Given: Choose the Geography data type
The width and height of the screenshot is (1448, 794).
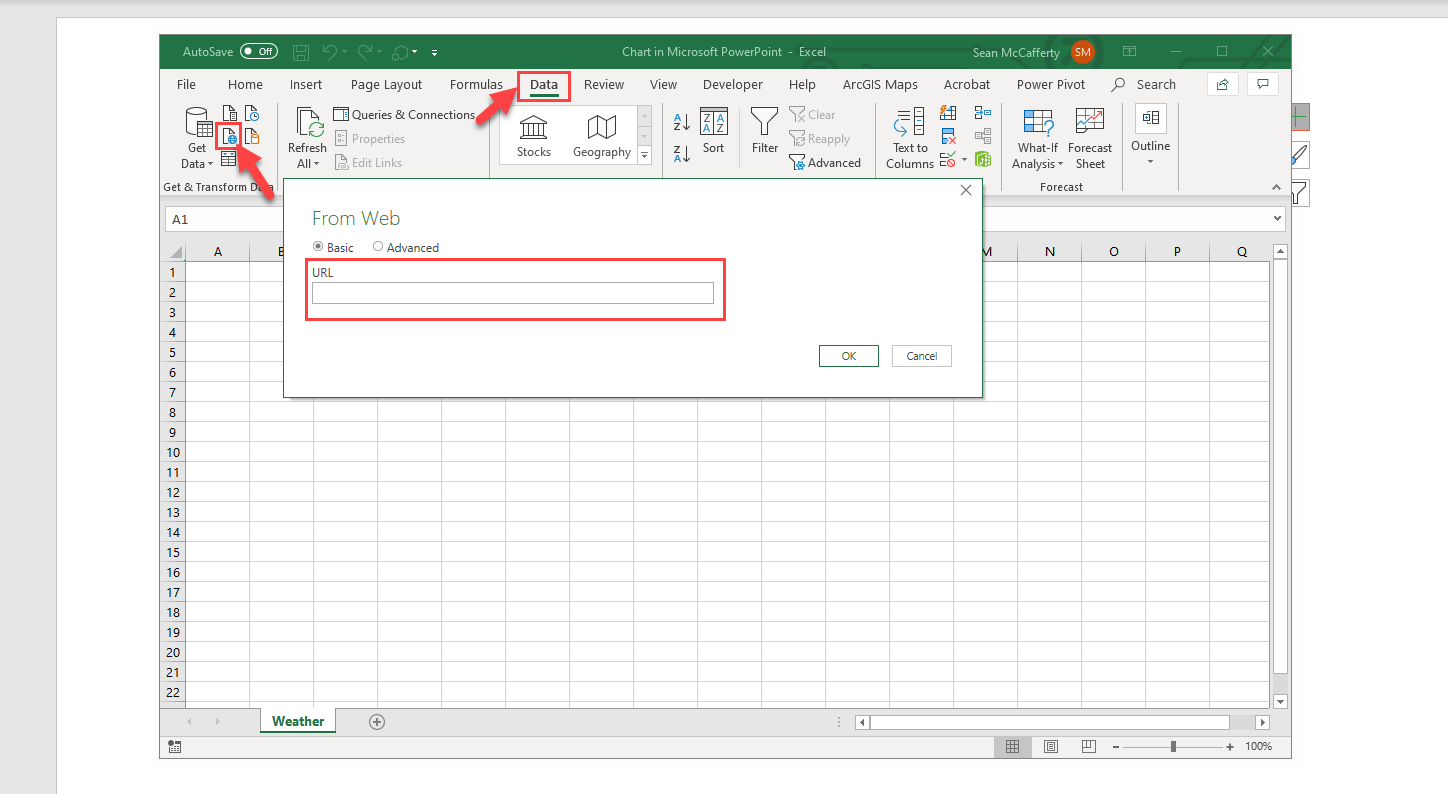Looking at the screenshot, I should click(601, 136).
